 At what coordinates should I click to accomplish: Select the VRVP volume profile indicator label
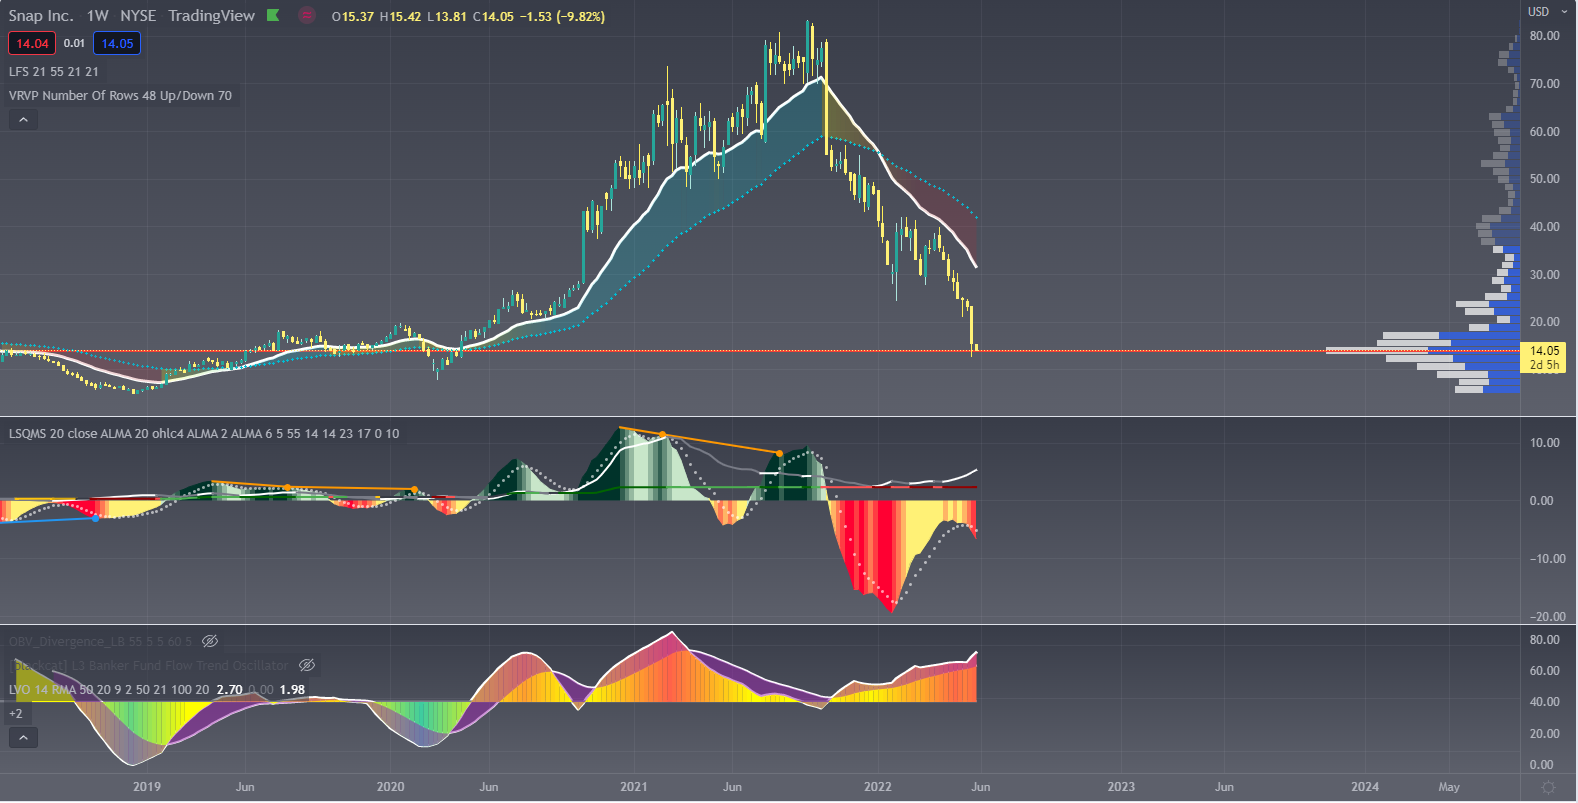(120, 96)
